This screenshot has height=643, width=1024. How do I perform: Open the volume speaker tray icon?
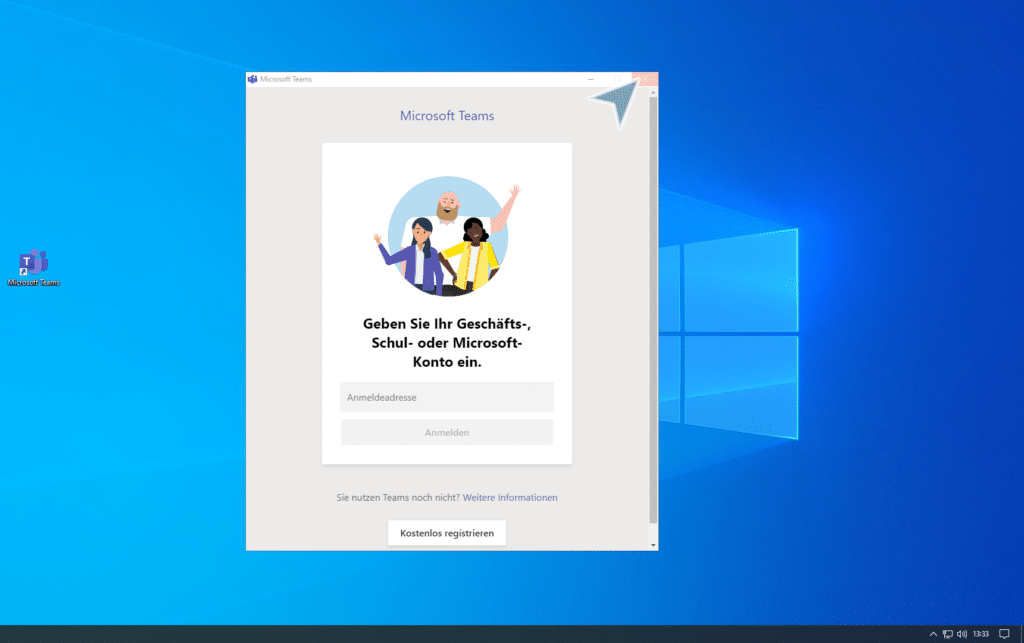[962, 634]
